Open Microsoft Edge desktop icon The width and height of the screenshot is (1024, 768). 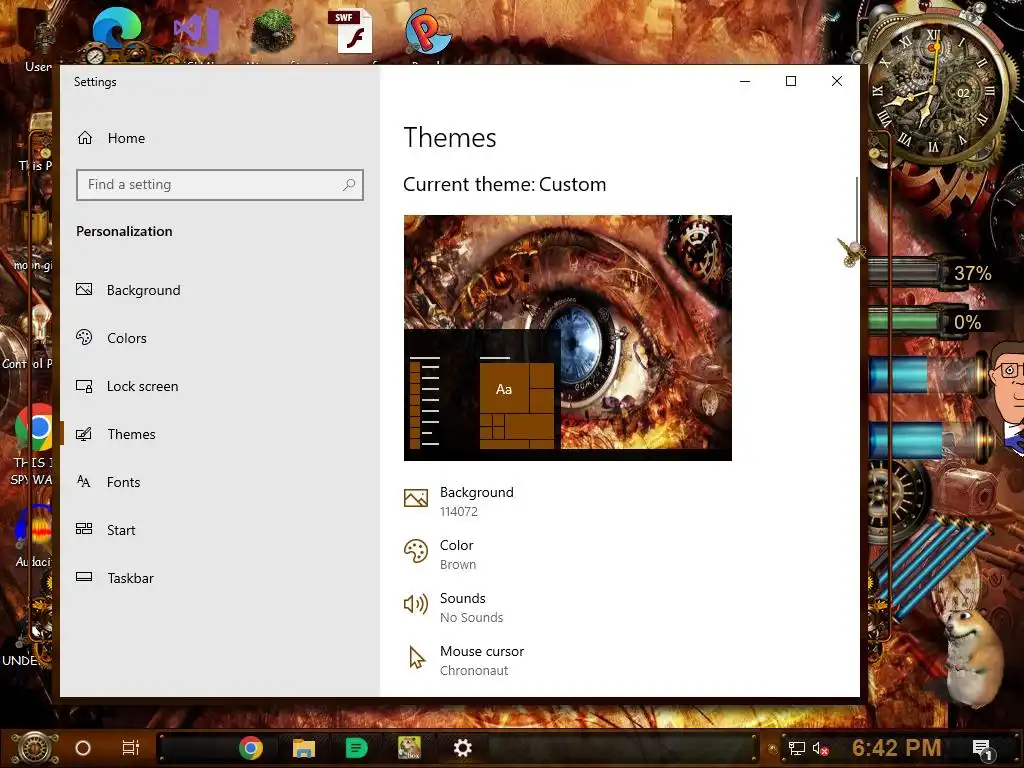tap(116, 31)
